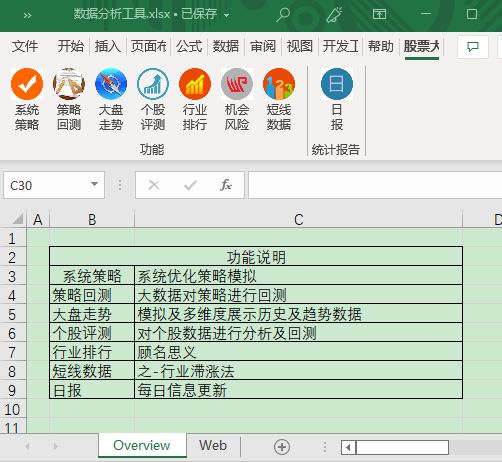Confirm formula entry with checkmark button
Screen dimensions: 502x462
tap(190, 185)
